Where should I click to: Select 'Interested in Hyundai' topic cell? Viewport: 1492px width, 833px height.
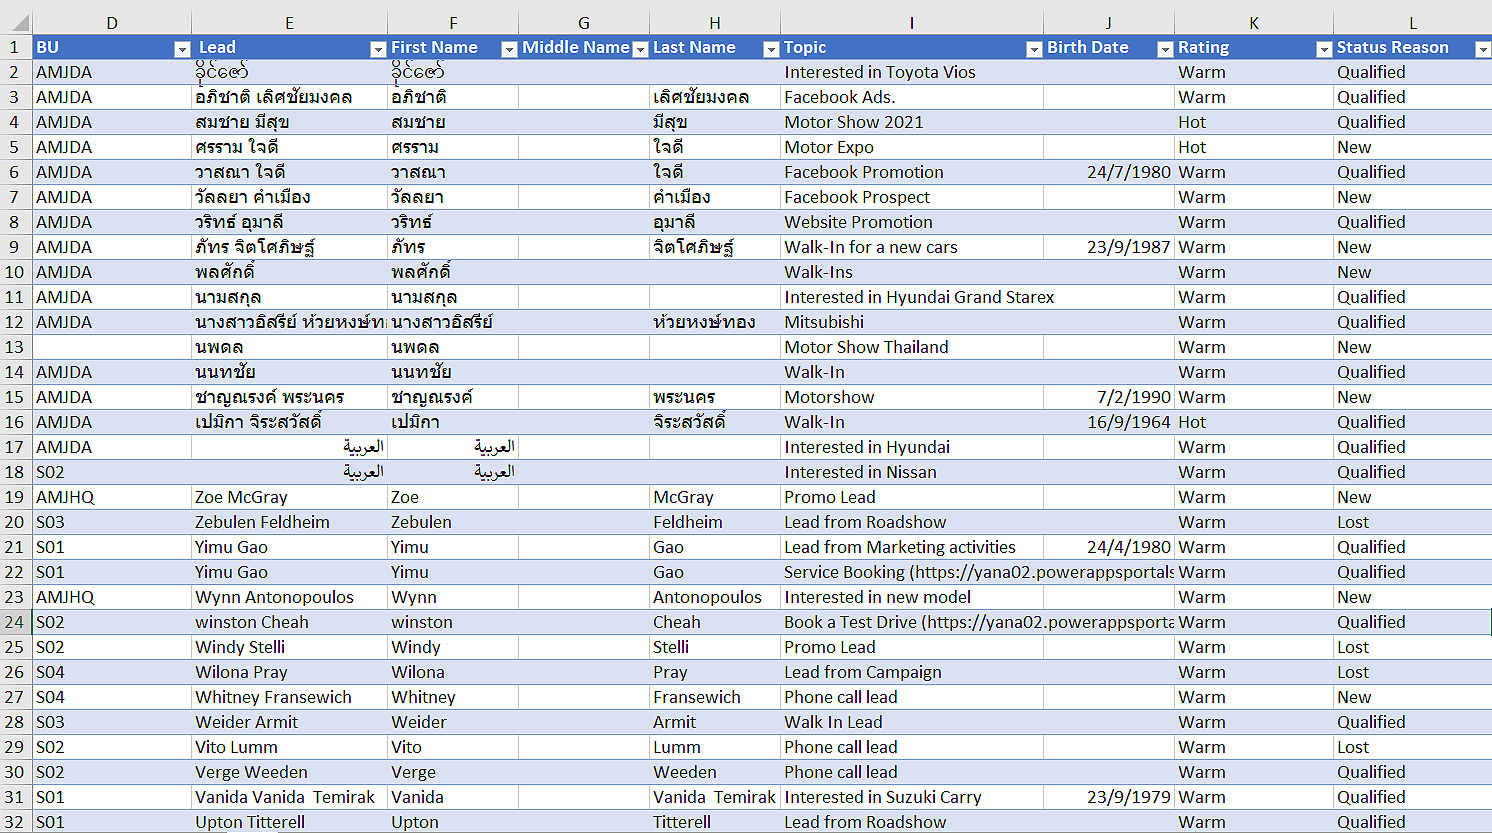click(911, 447)
